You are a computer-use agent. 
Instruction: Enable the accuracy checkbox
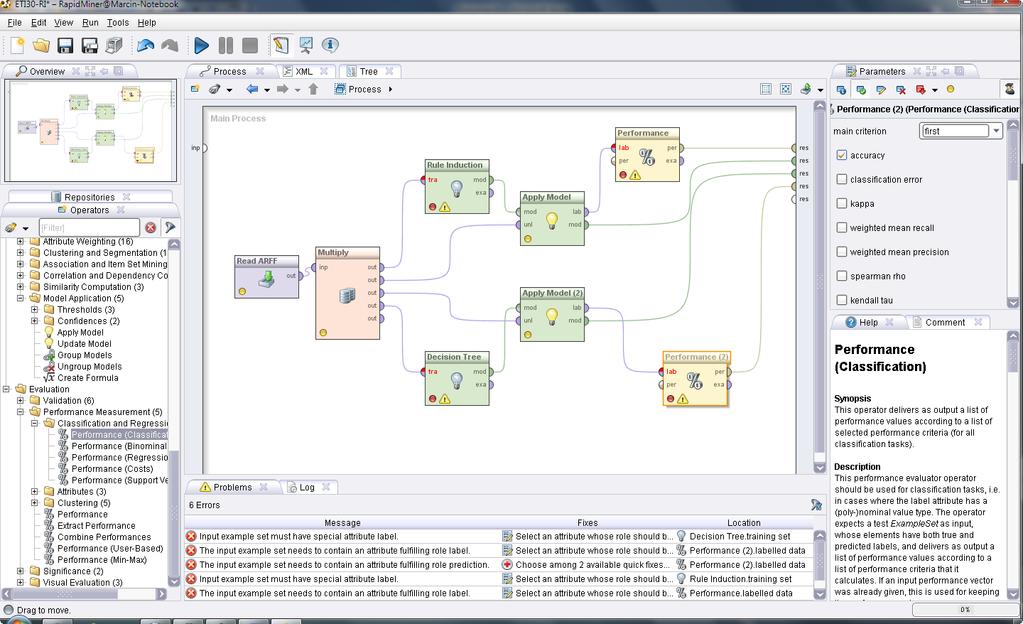coord(842,155)
